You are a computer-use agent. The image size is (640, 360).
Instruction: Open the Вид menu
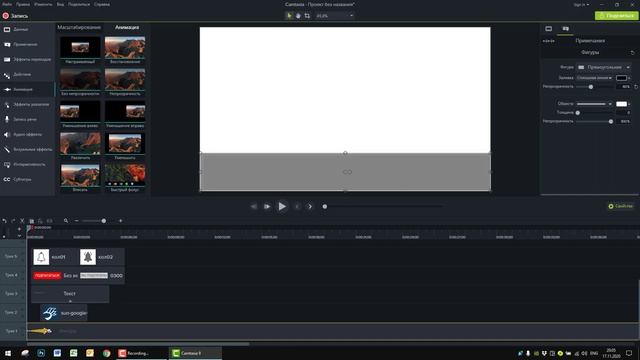coord(60,4)
